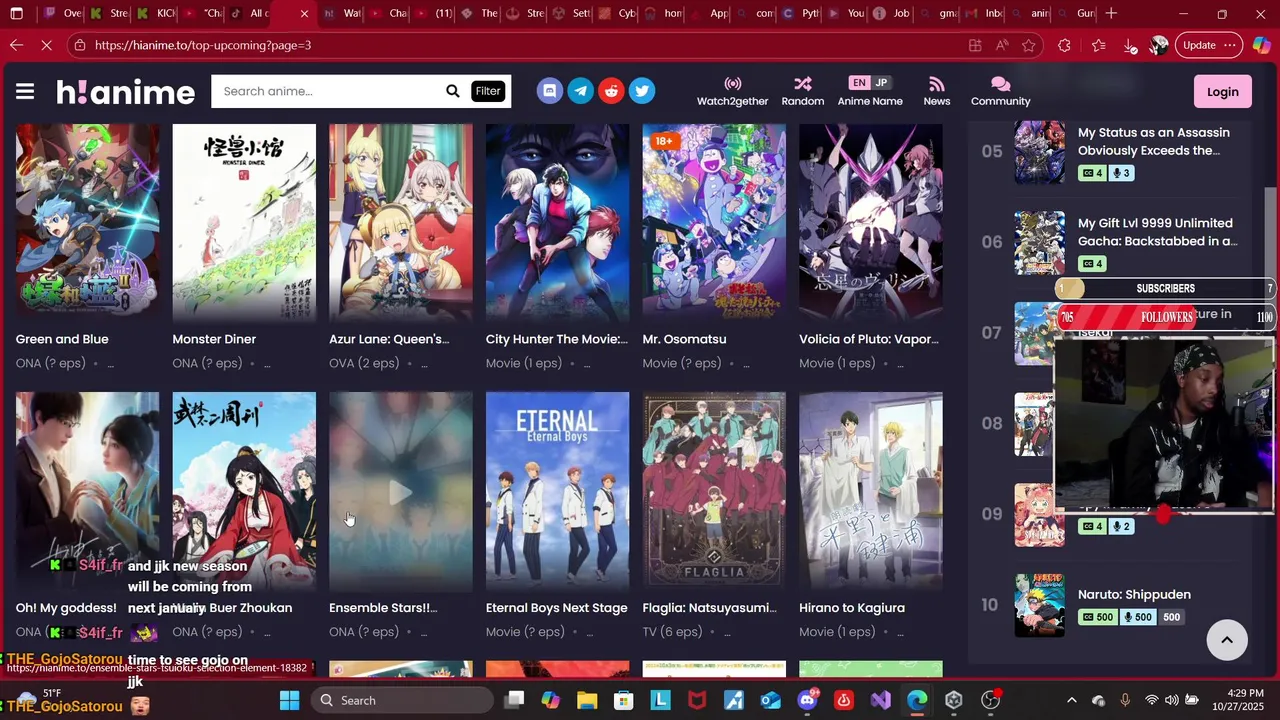Viewport: 1280px width, 720px height.
Task: Open Microsoft Store from taskbar
Action: (x=623, y=700)
